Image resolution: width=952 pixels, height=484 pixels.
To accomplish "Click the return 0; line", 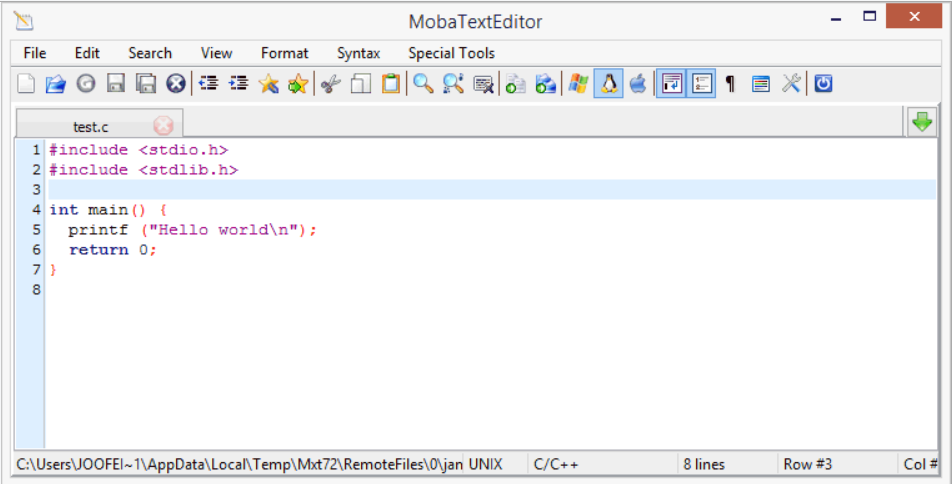I will click(x=113, y=250).
